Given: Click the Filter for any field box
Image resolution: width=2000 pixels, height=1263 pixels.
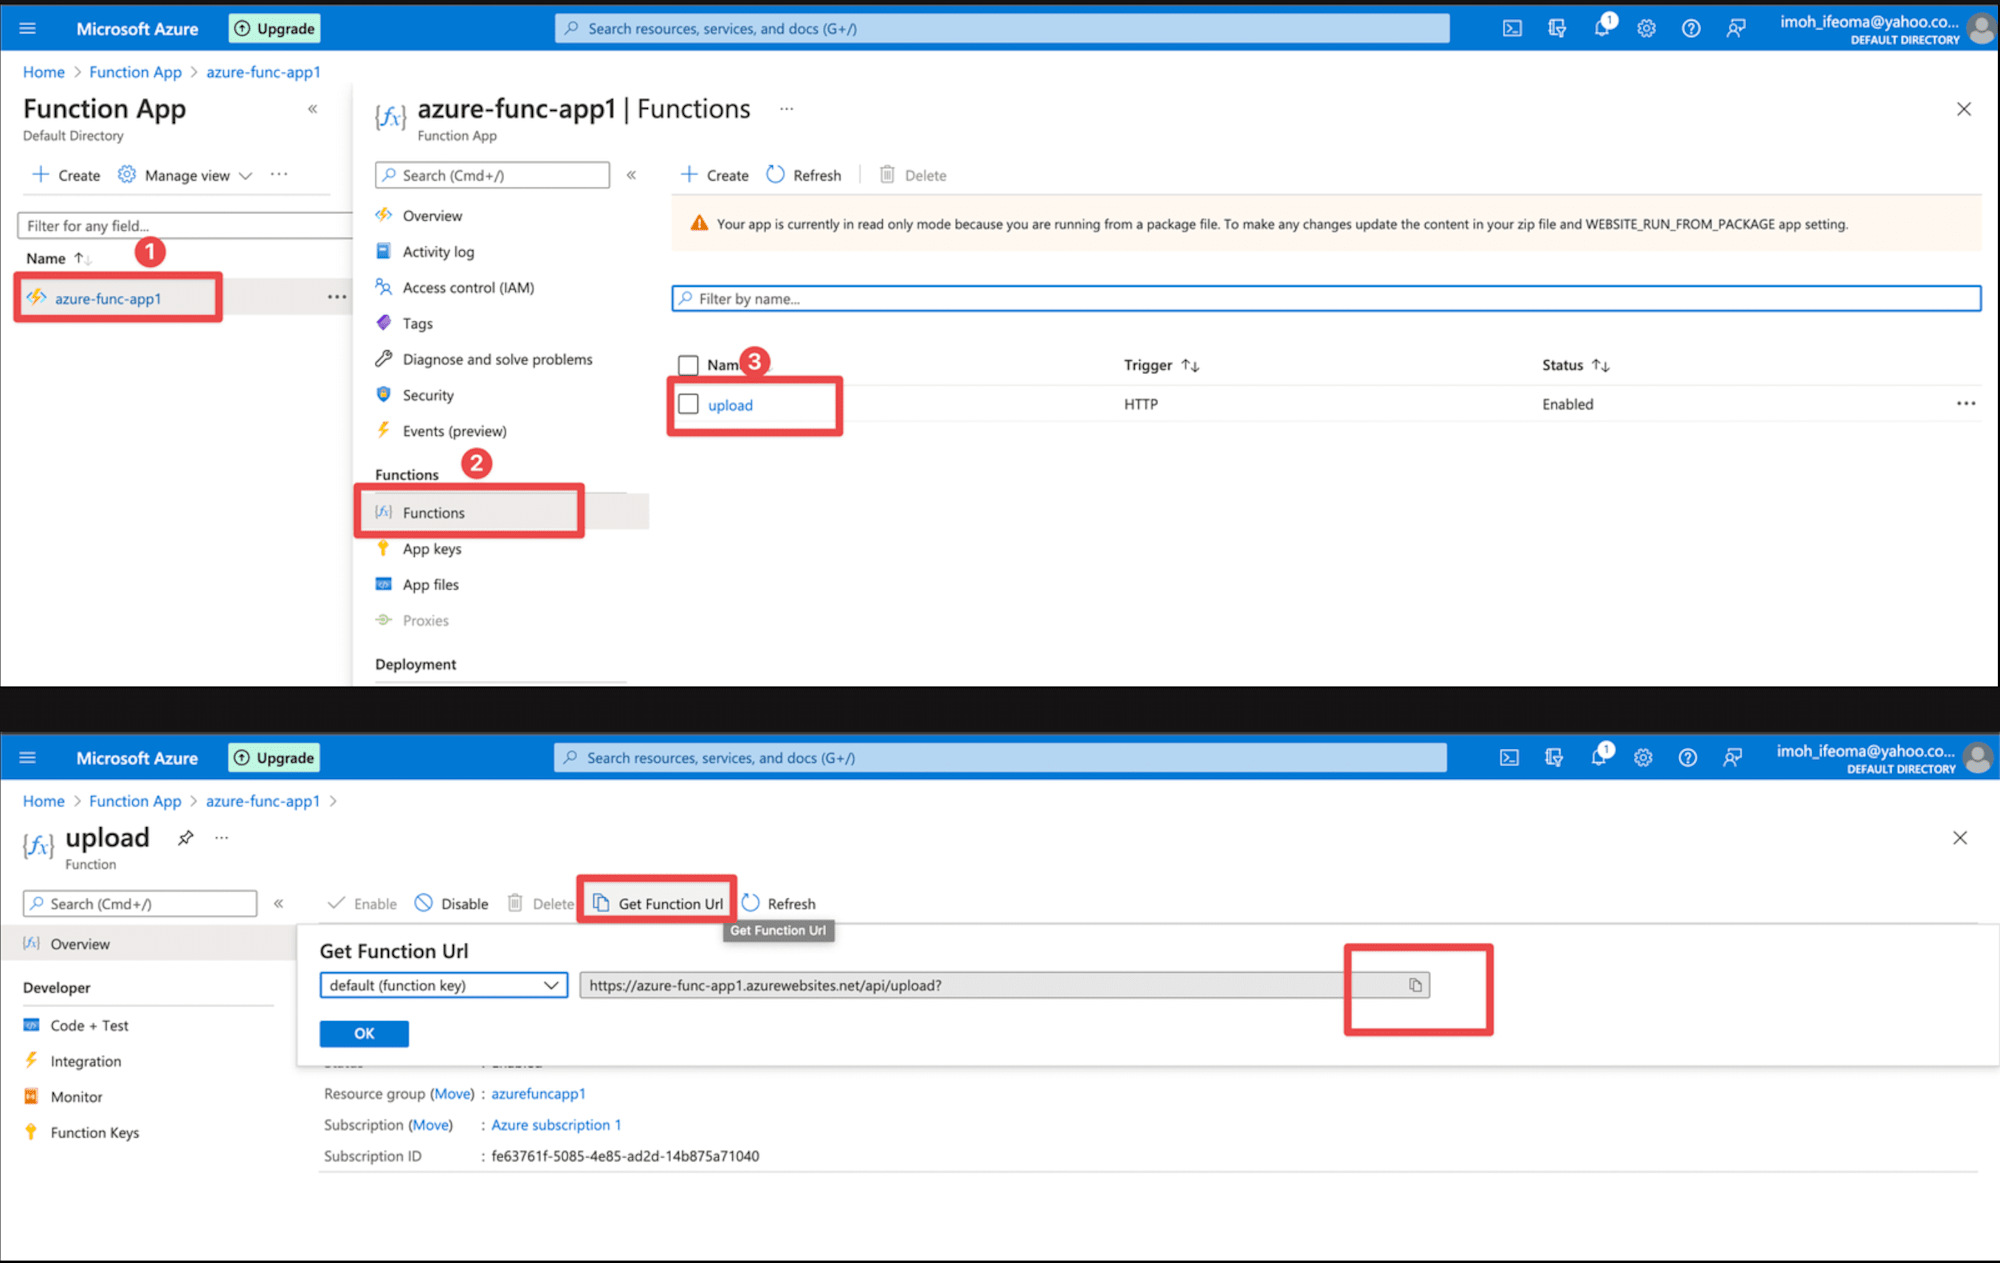Looking at the screenshot, I should pyautogui.click(x=185, y=225).
